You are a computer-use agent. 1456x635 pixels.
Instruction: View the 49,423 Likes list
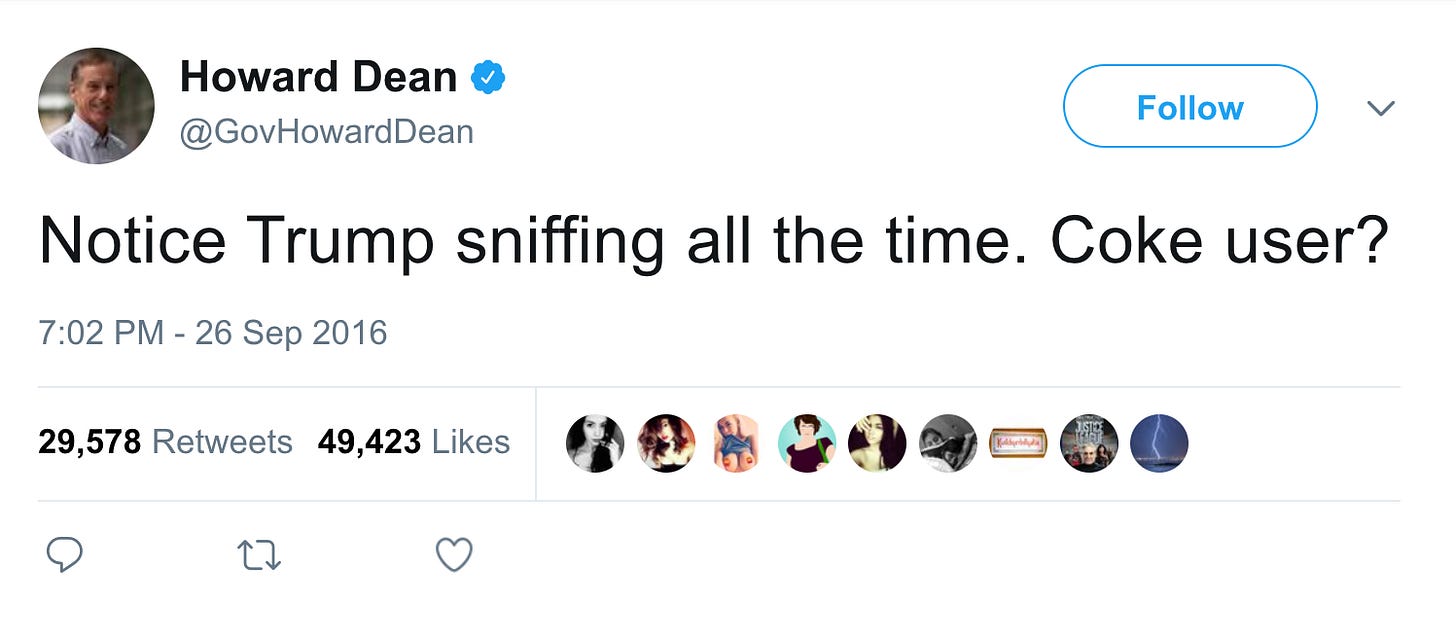coord(414,442)
